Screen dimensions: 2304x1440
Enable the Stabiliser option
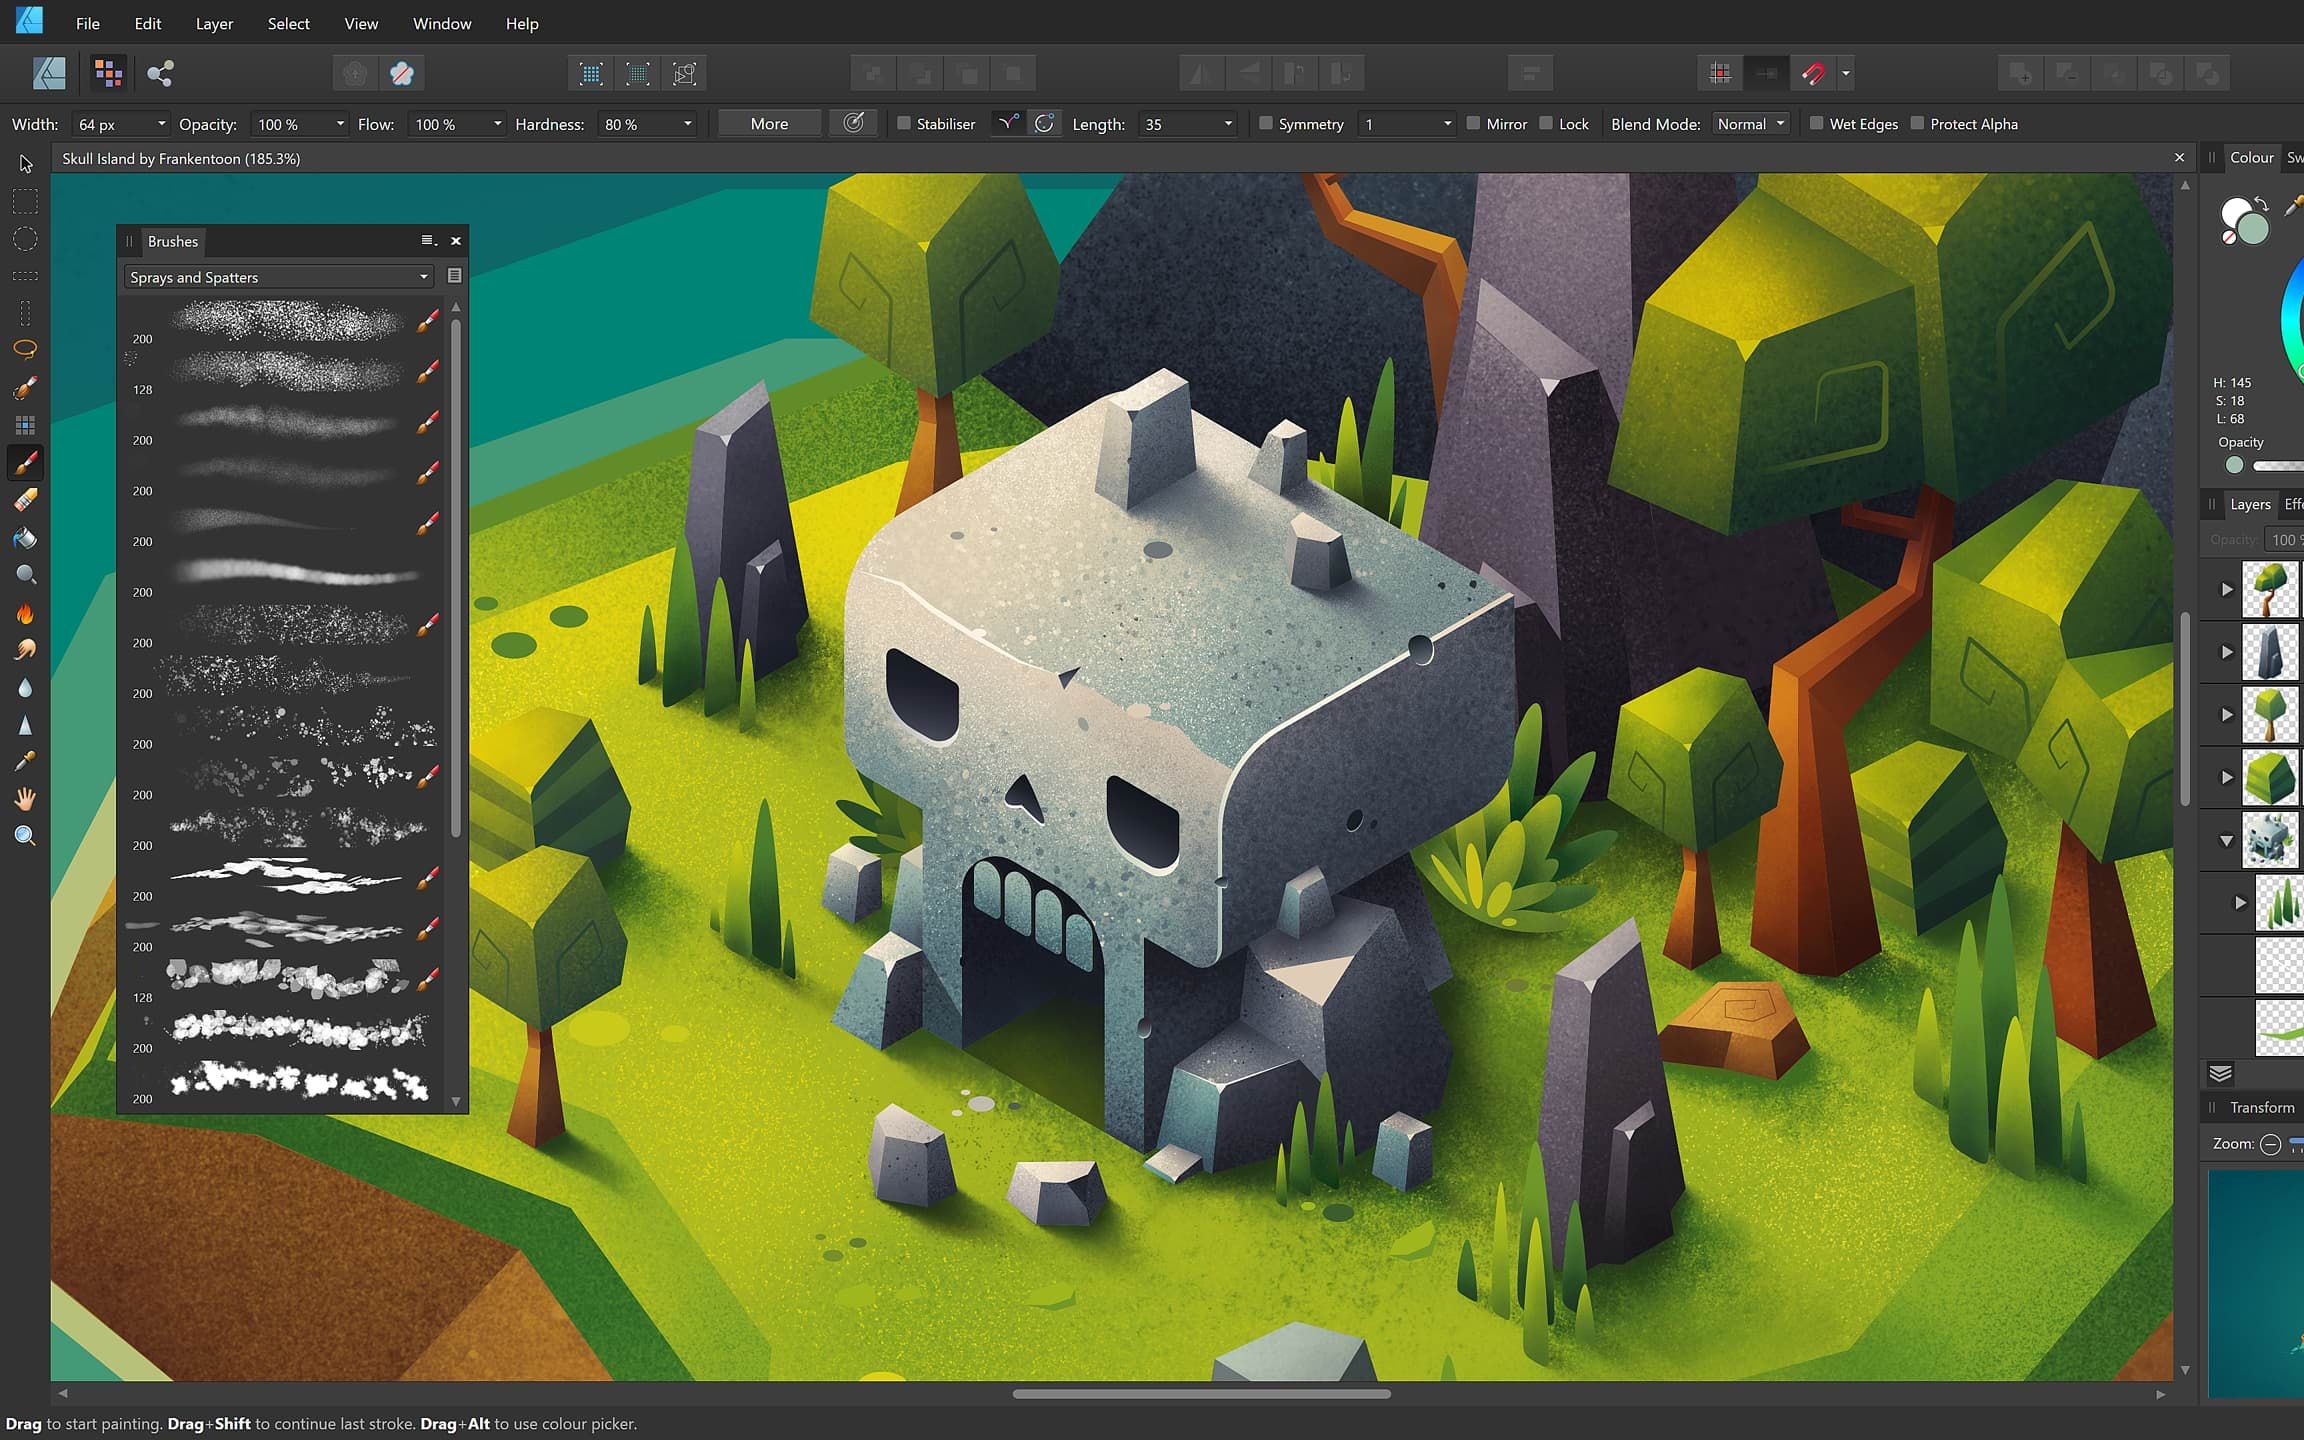tap(903, 123)
